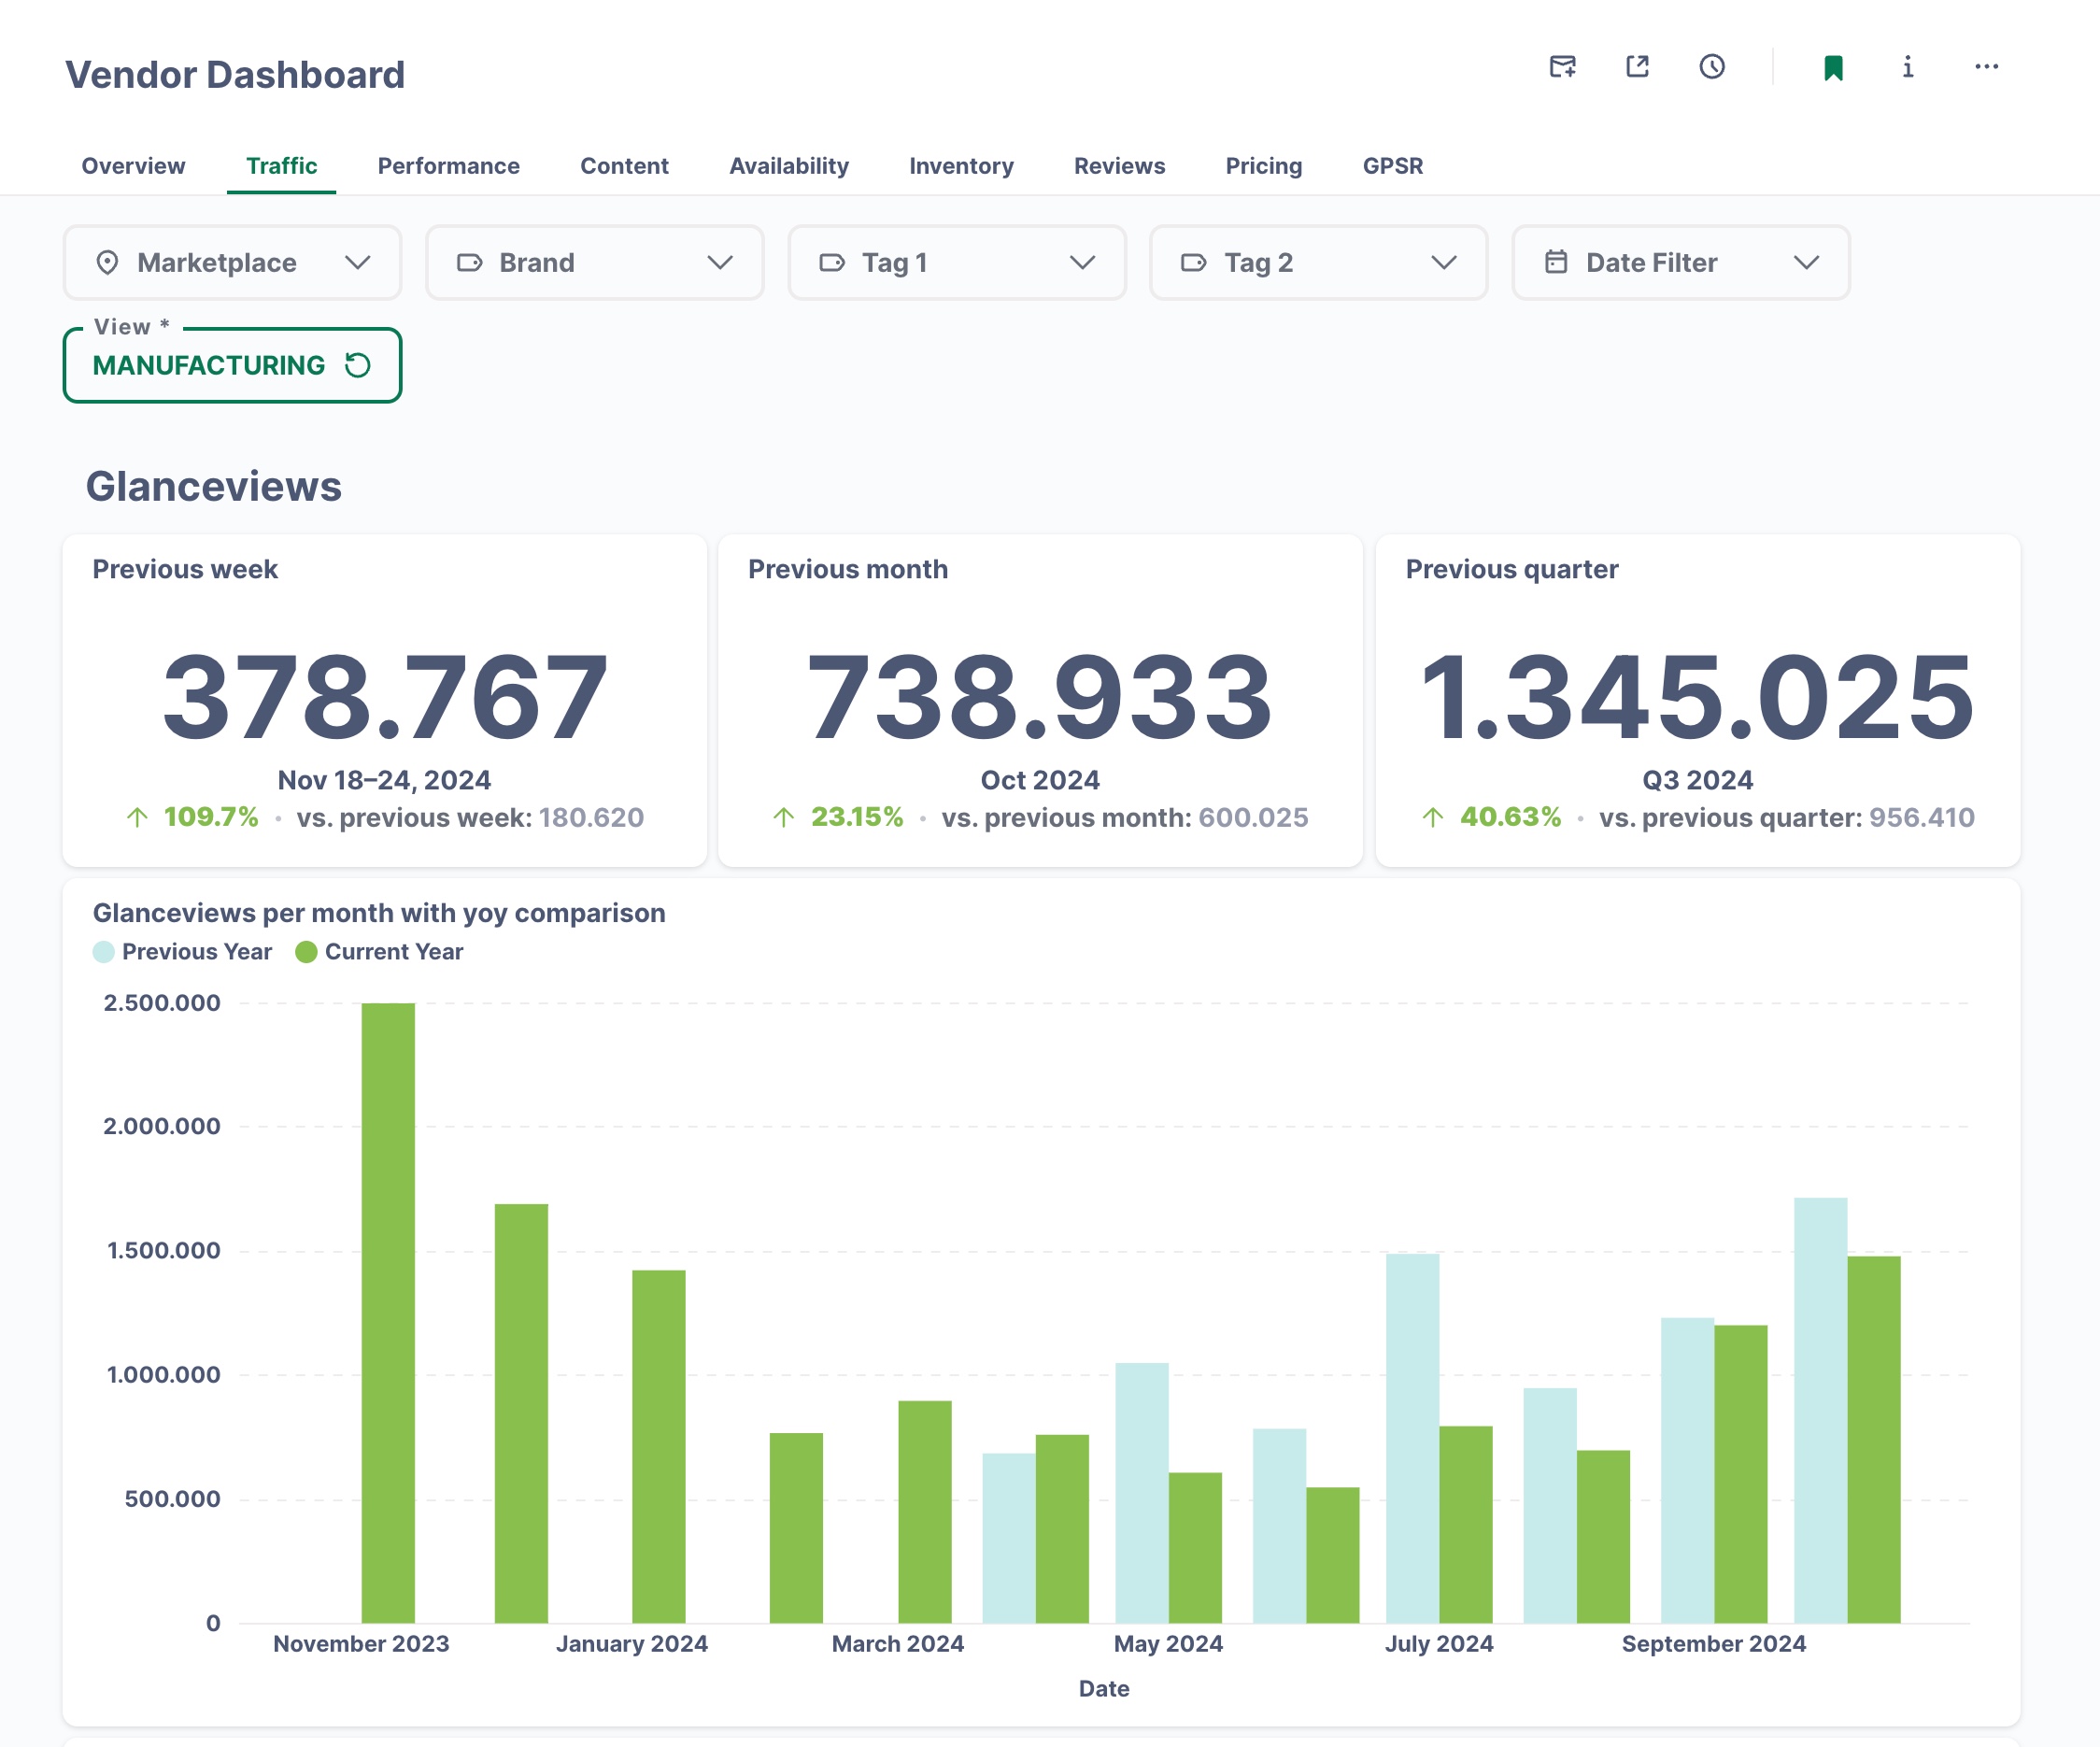Open the GPSR tab
Image resolution: width=2100 pixels, height=1747 pixels.
(1393, 166)
